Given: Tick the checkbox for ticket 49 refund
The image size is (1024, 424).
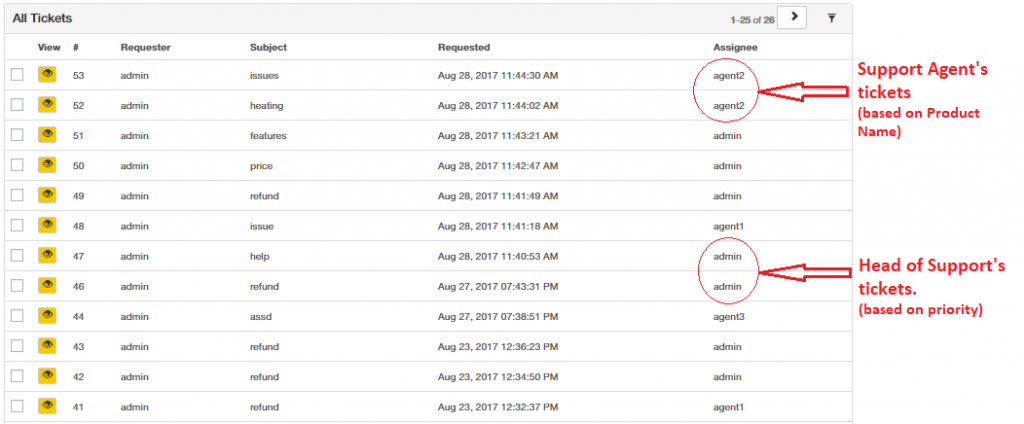Looking at the screenshot, I should 17,195.
